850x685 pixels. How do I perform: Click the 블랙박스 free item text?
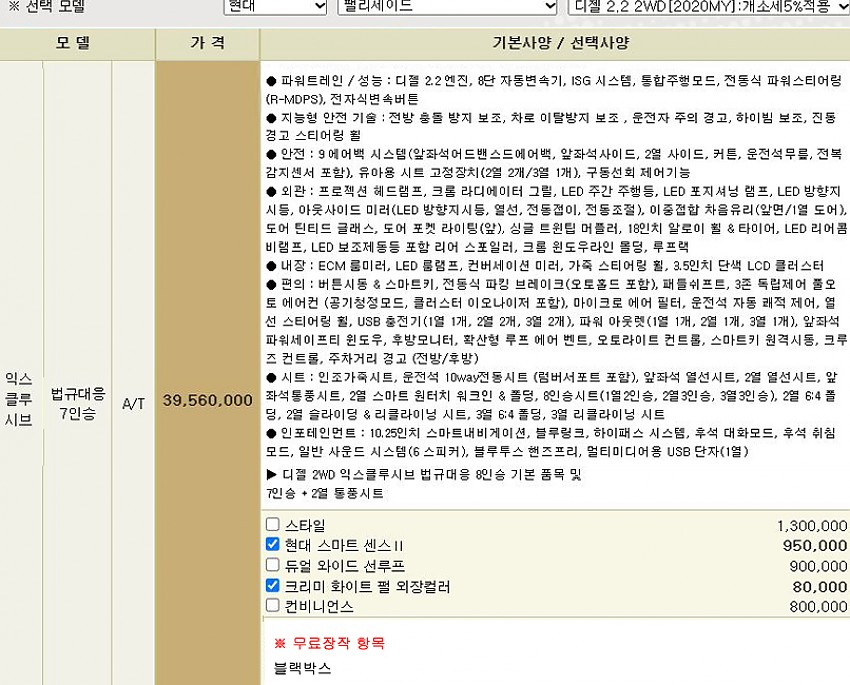coord(302,667)
